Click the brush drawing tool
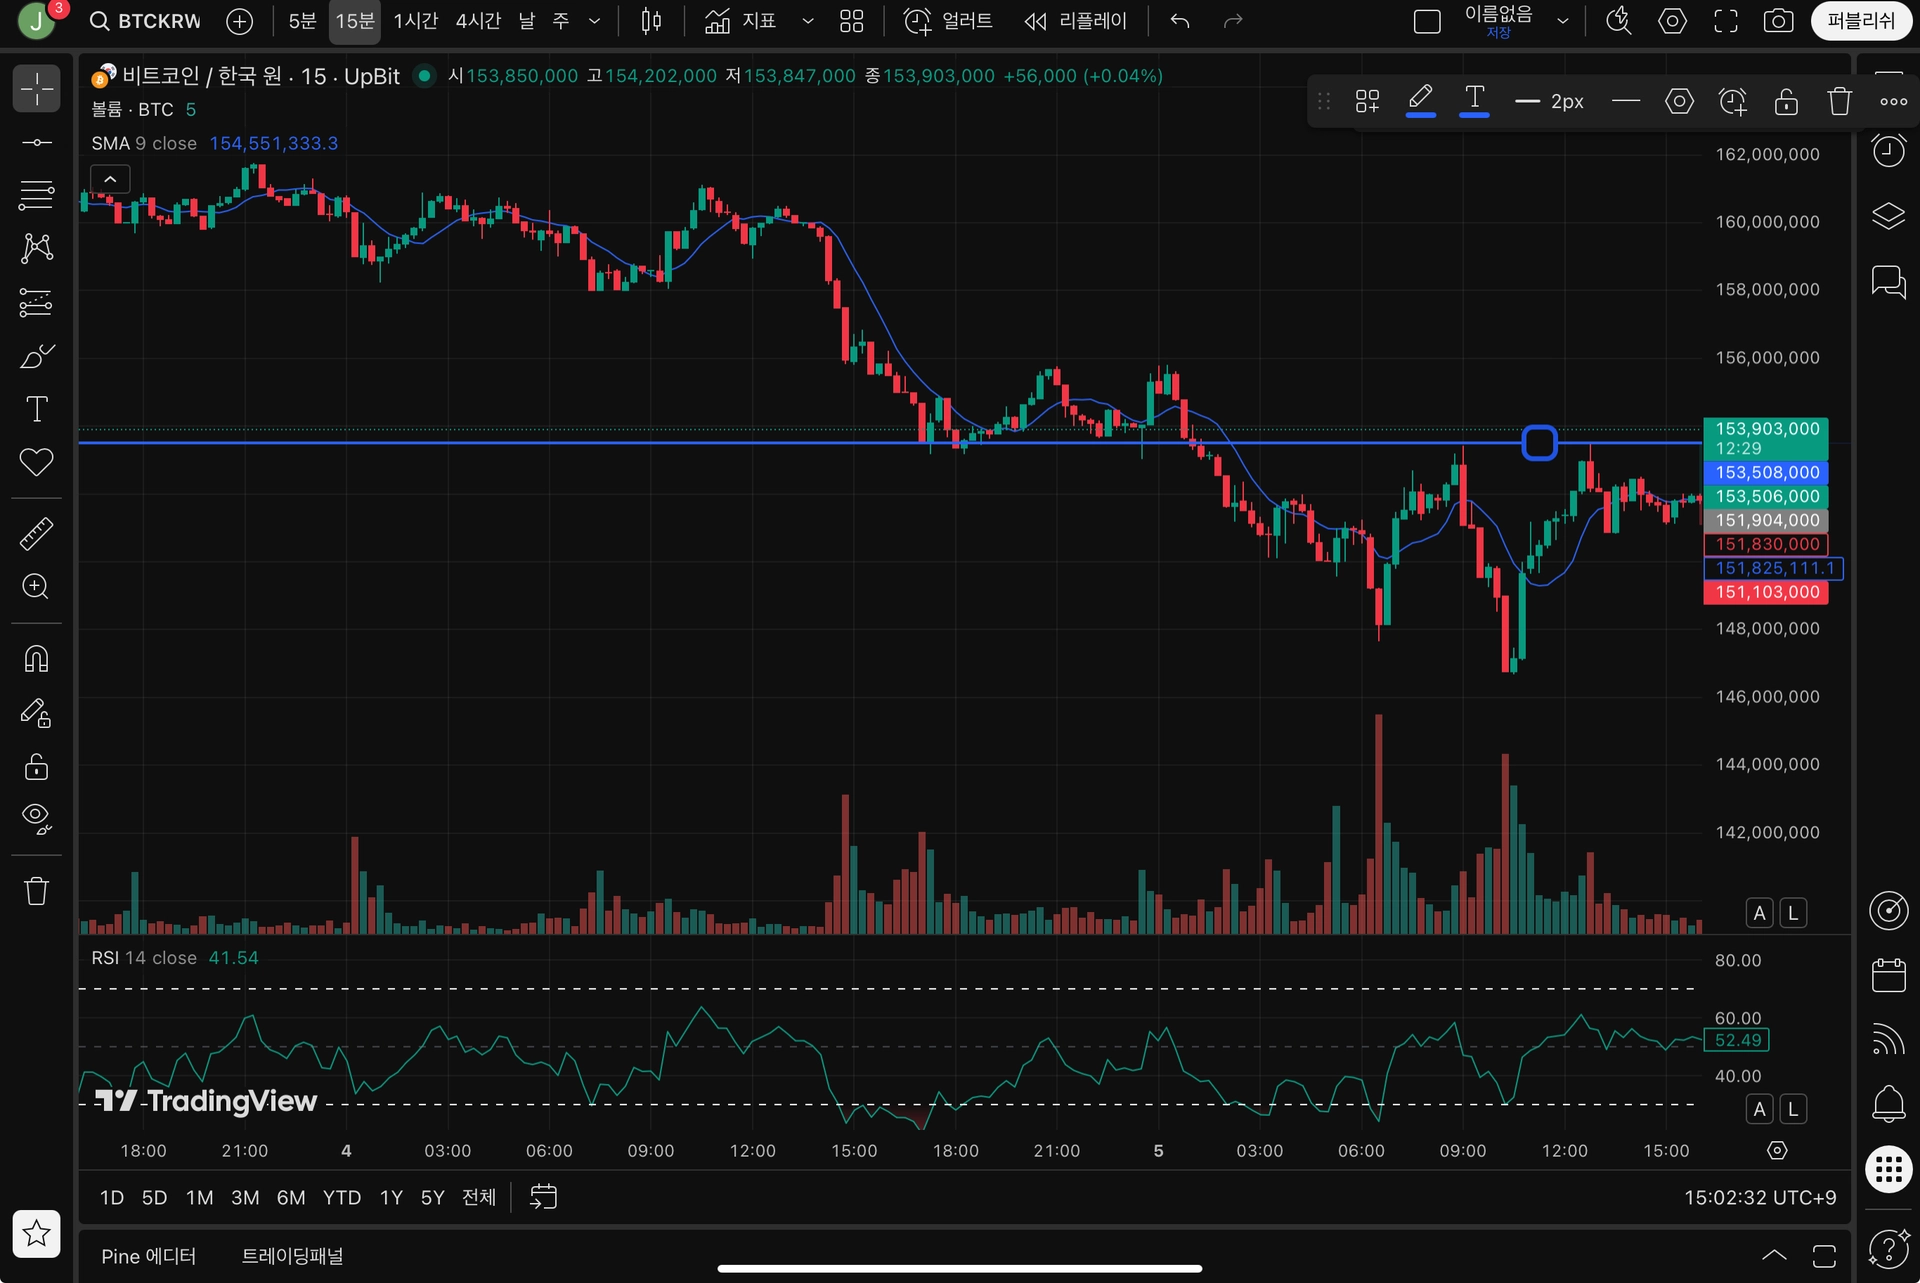This screenshot has width=1920, height=1283. tap(36, 356)
